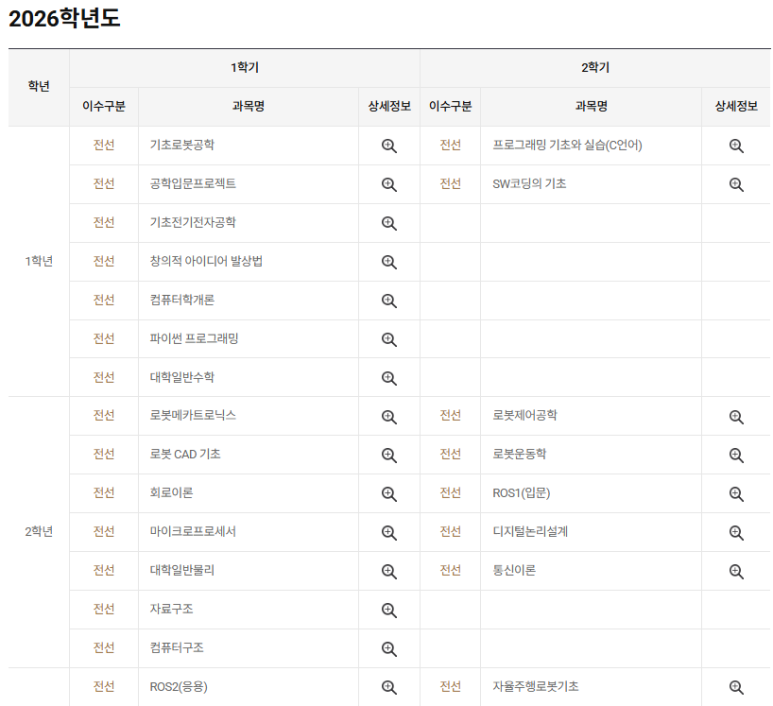
Task: Click the 자율주행로봇기초 course name
Action: click(536, 686)
